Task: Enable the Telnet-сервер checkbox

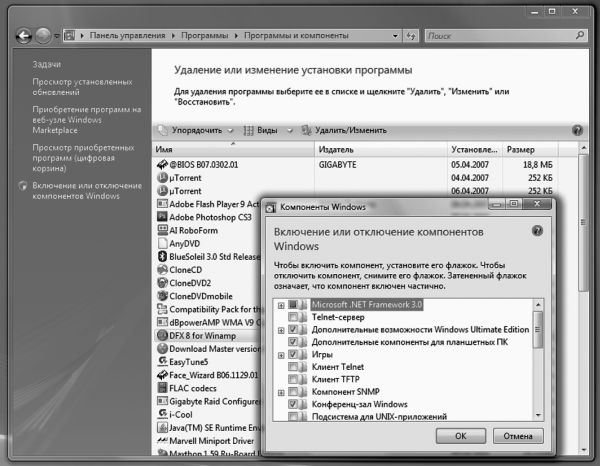Action: click(x=293, y=317)
